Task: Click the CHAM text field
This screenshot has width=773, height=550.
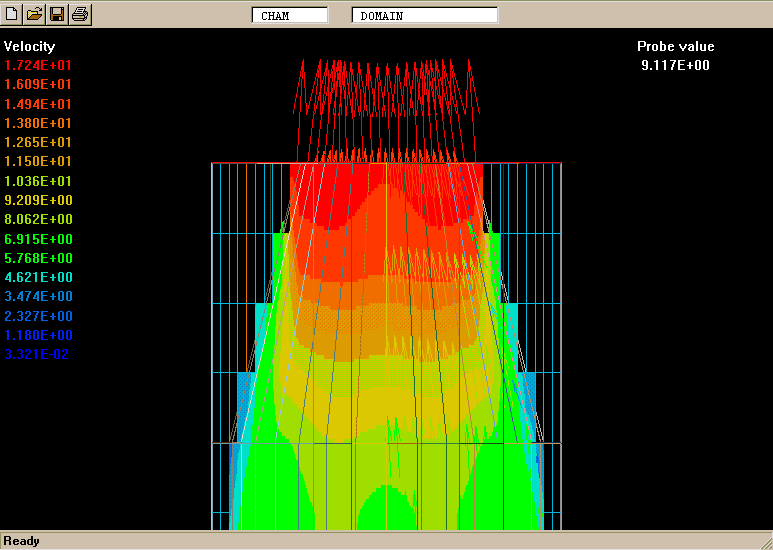Action: [289, 16]
